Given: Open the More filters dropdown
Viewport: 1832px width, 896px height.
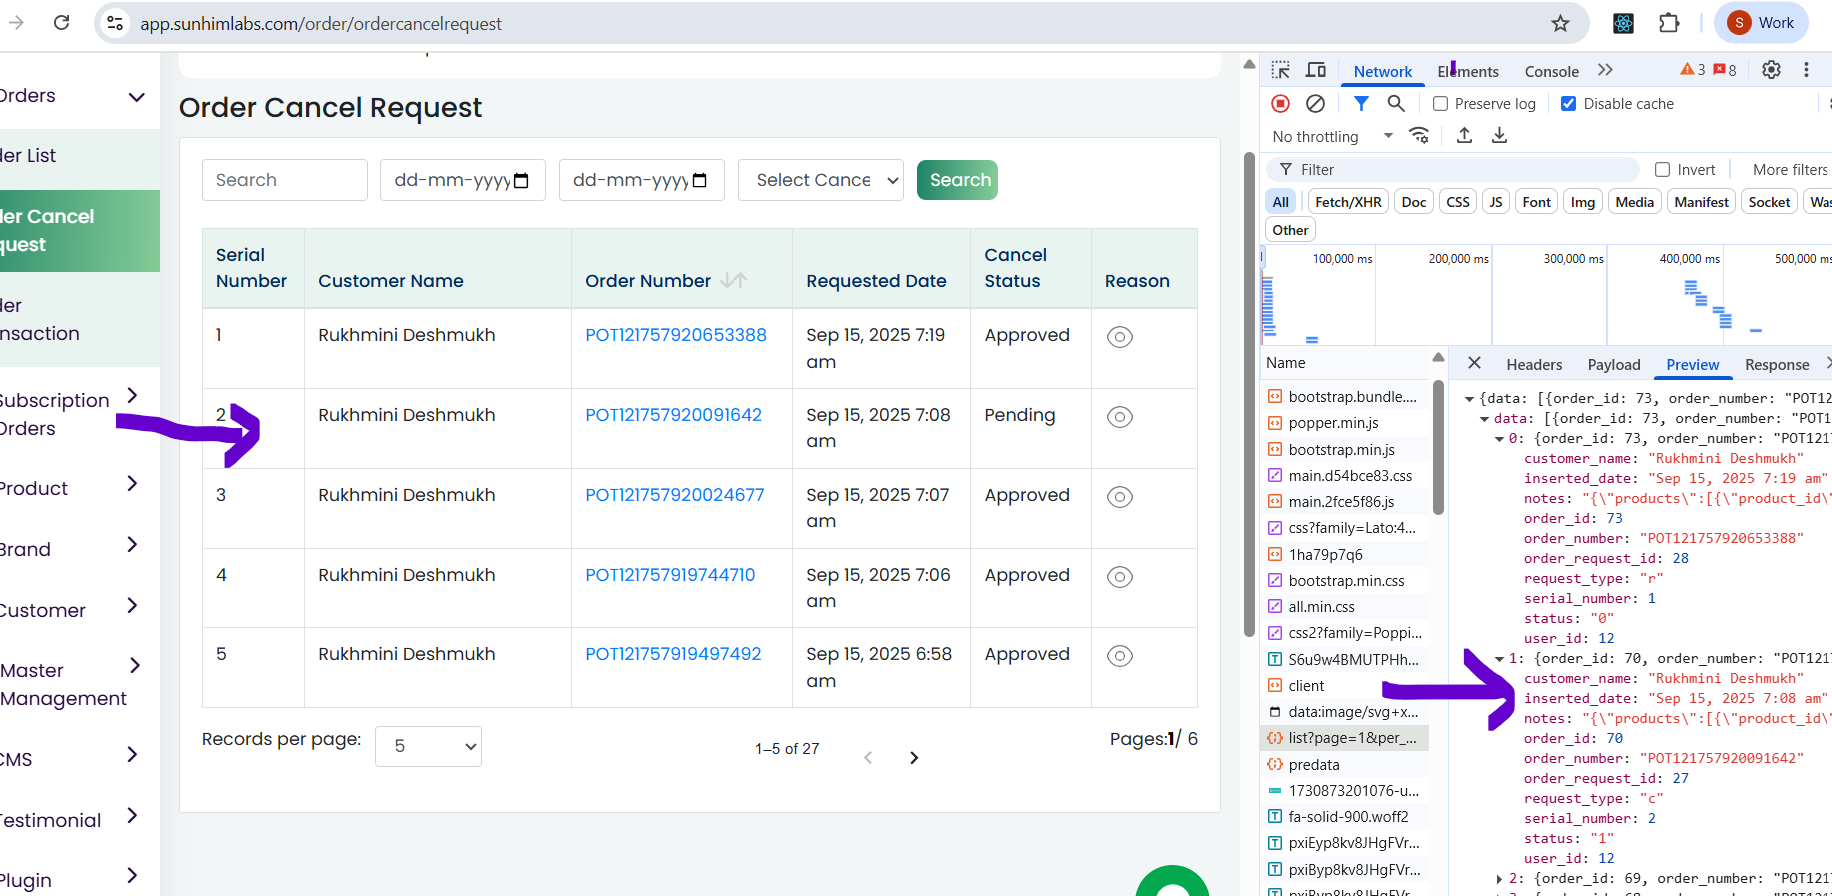Looking at the screenshot, I should click(x=1790, y=169).
